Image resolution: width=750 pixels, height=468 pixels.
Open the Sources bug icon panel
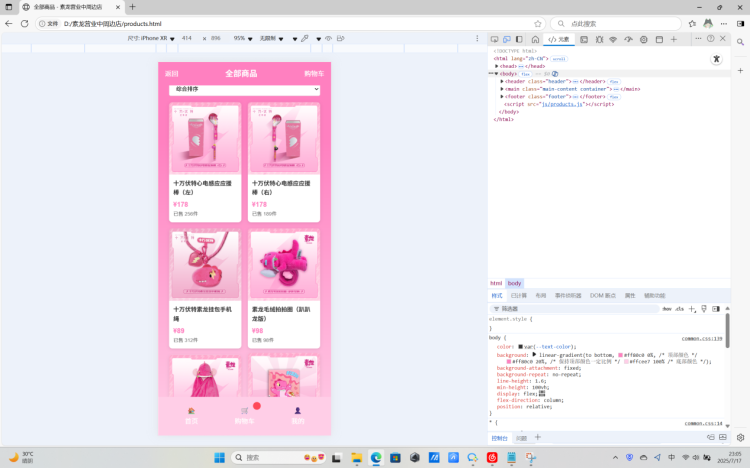(599, 39)
